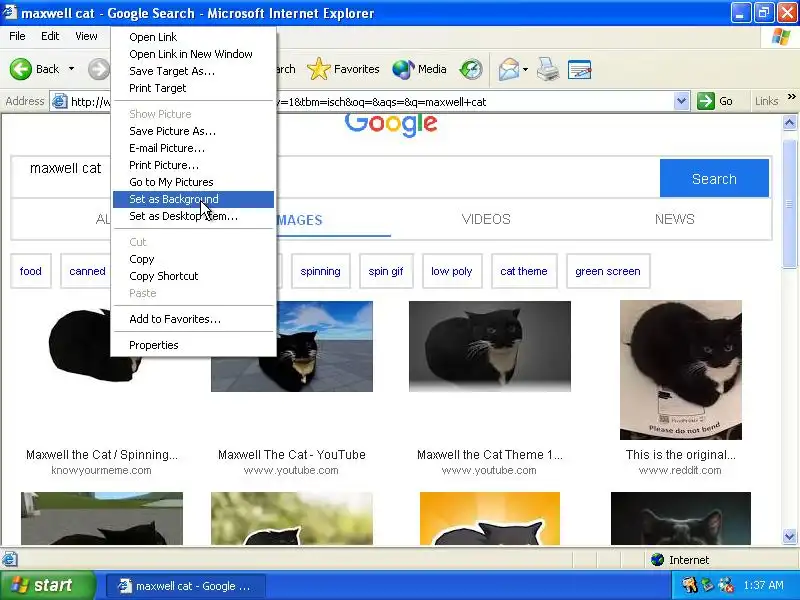Select the maxwell cat - Google taskbar button

[x=186, y=586]
